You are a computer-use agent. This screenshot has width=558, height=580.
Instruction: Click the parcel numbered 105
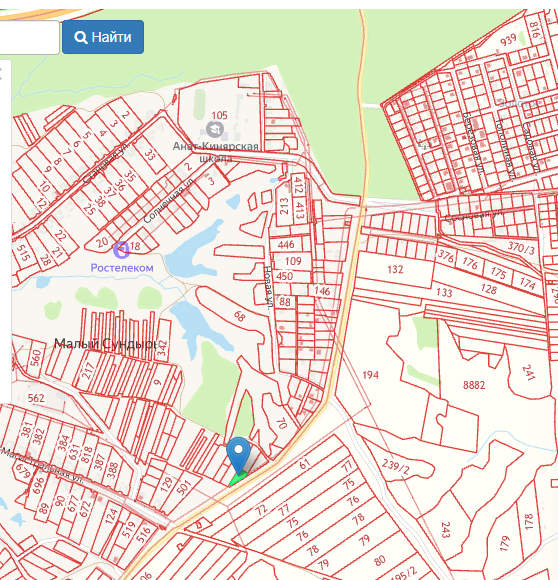tap(219, 115)
